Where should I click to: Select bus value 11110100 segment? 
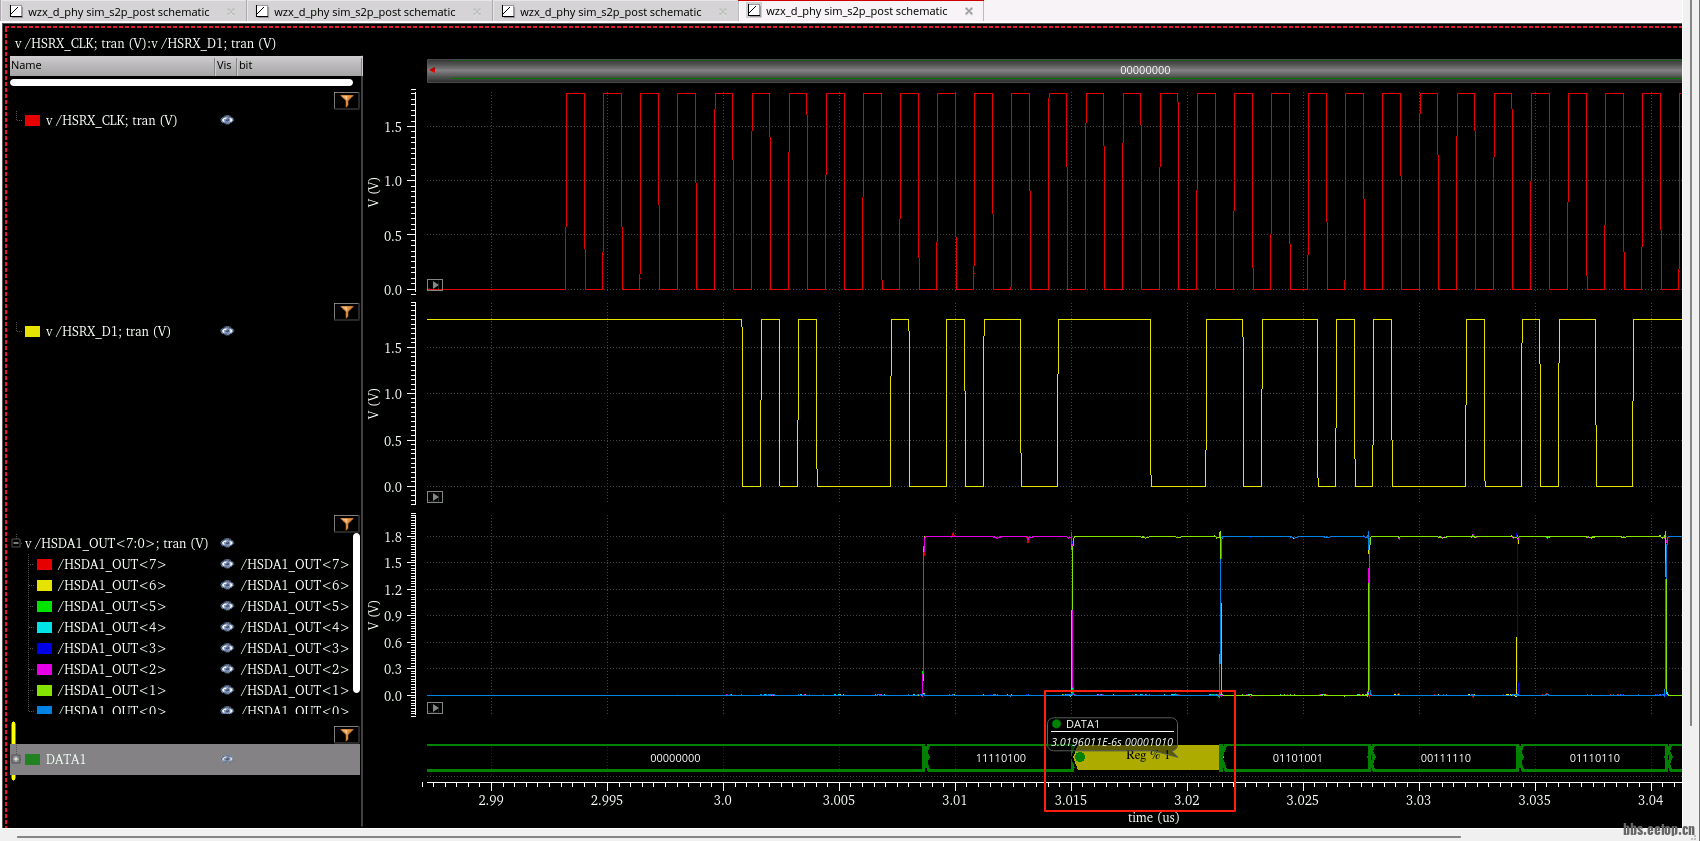coord(1000,758)
